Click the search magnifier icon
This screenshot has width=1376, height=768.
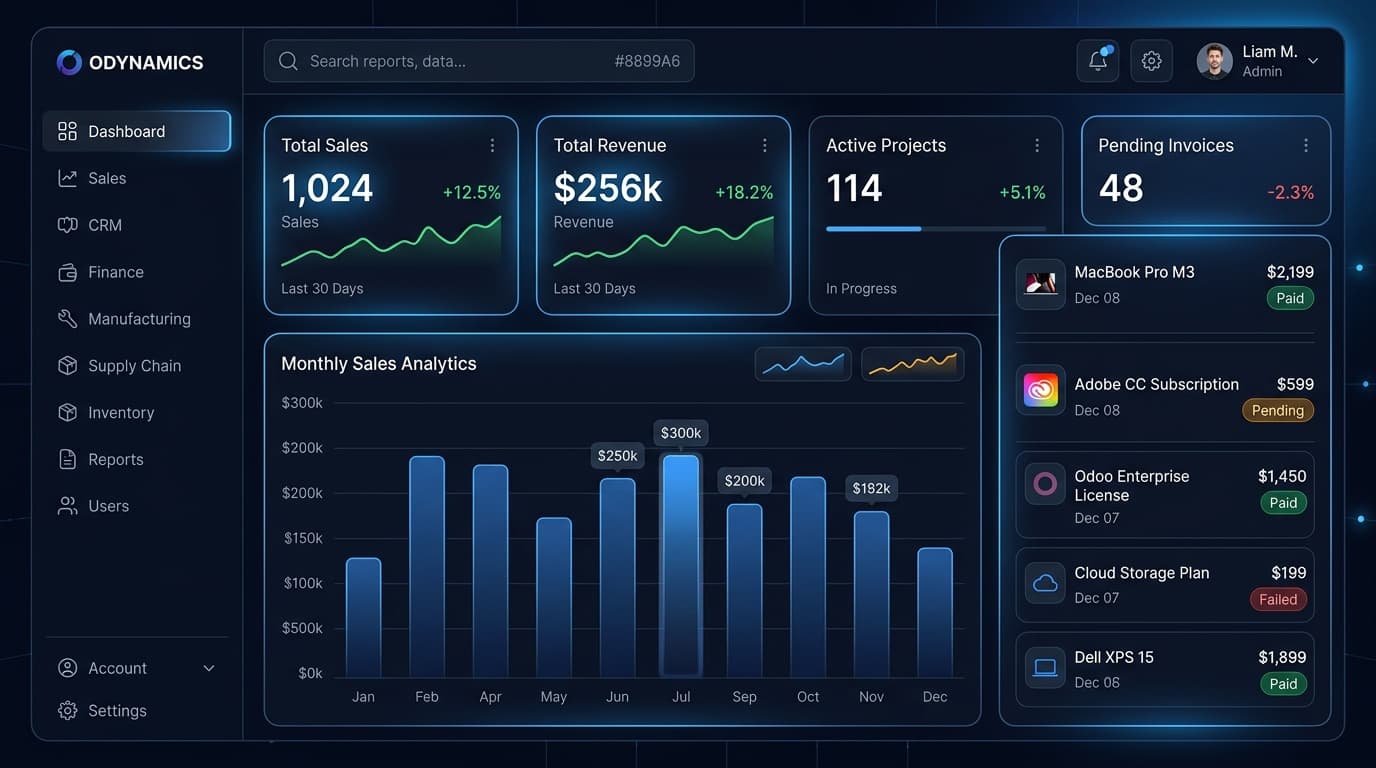[288, 61]
